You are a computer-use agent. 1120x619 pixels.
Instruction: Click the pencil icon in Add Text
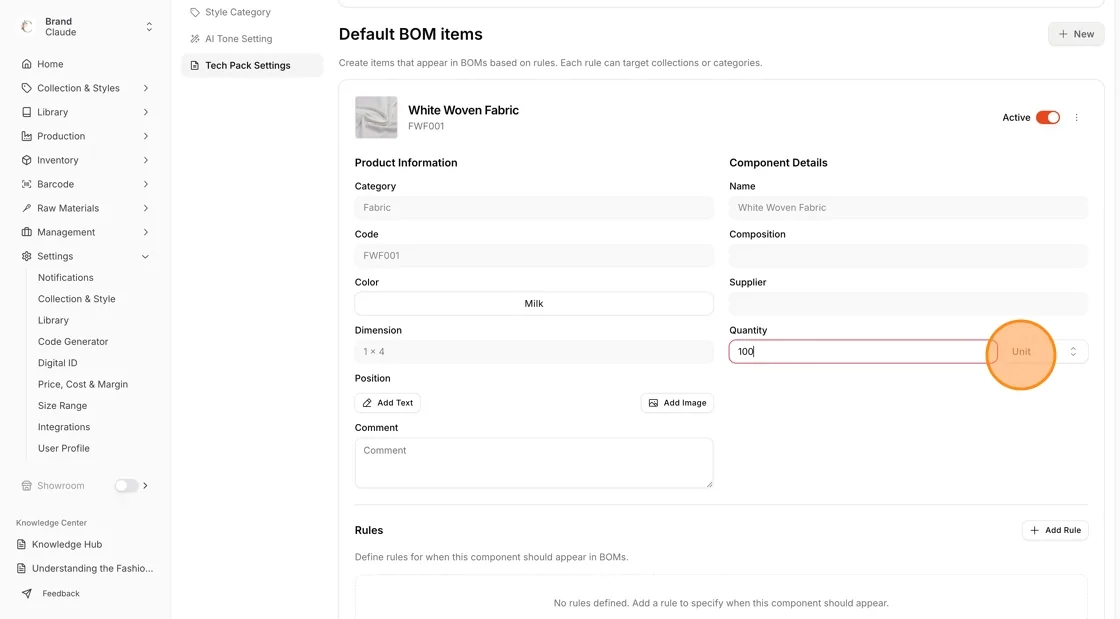(x=367, y=403)
